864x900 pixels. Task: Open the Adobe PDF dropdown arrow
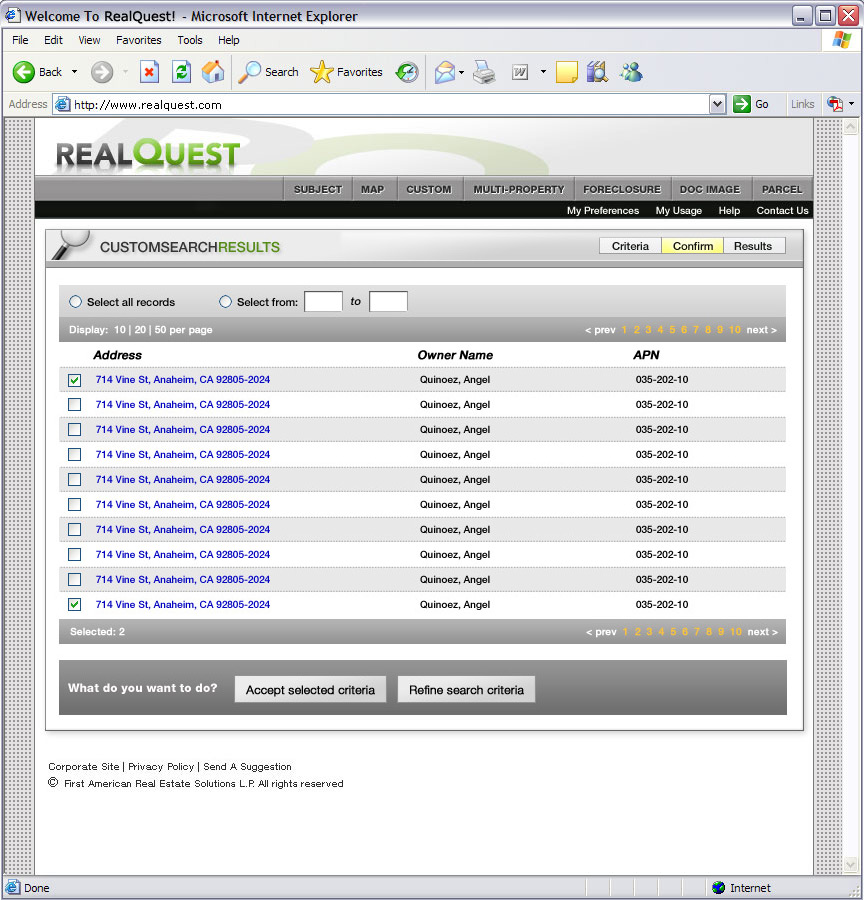(851, 104)
